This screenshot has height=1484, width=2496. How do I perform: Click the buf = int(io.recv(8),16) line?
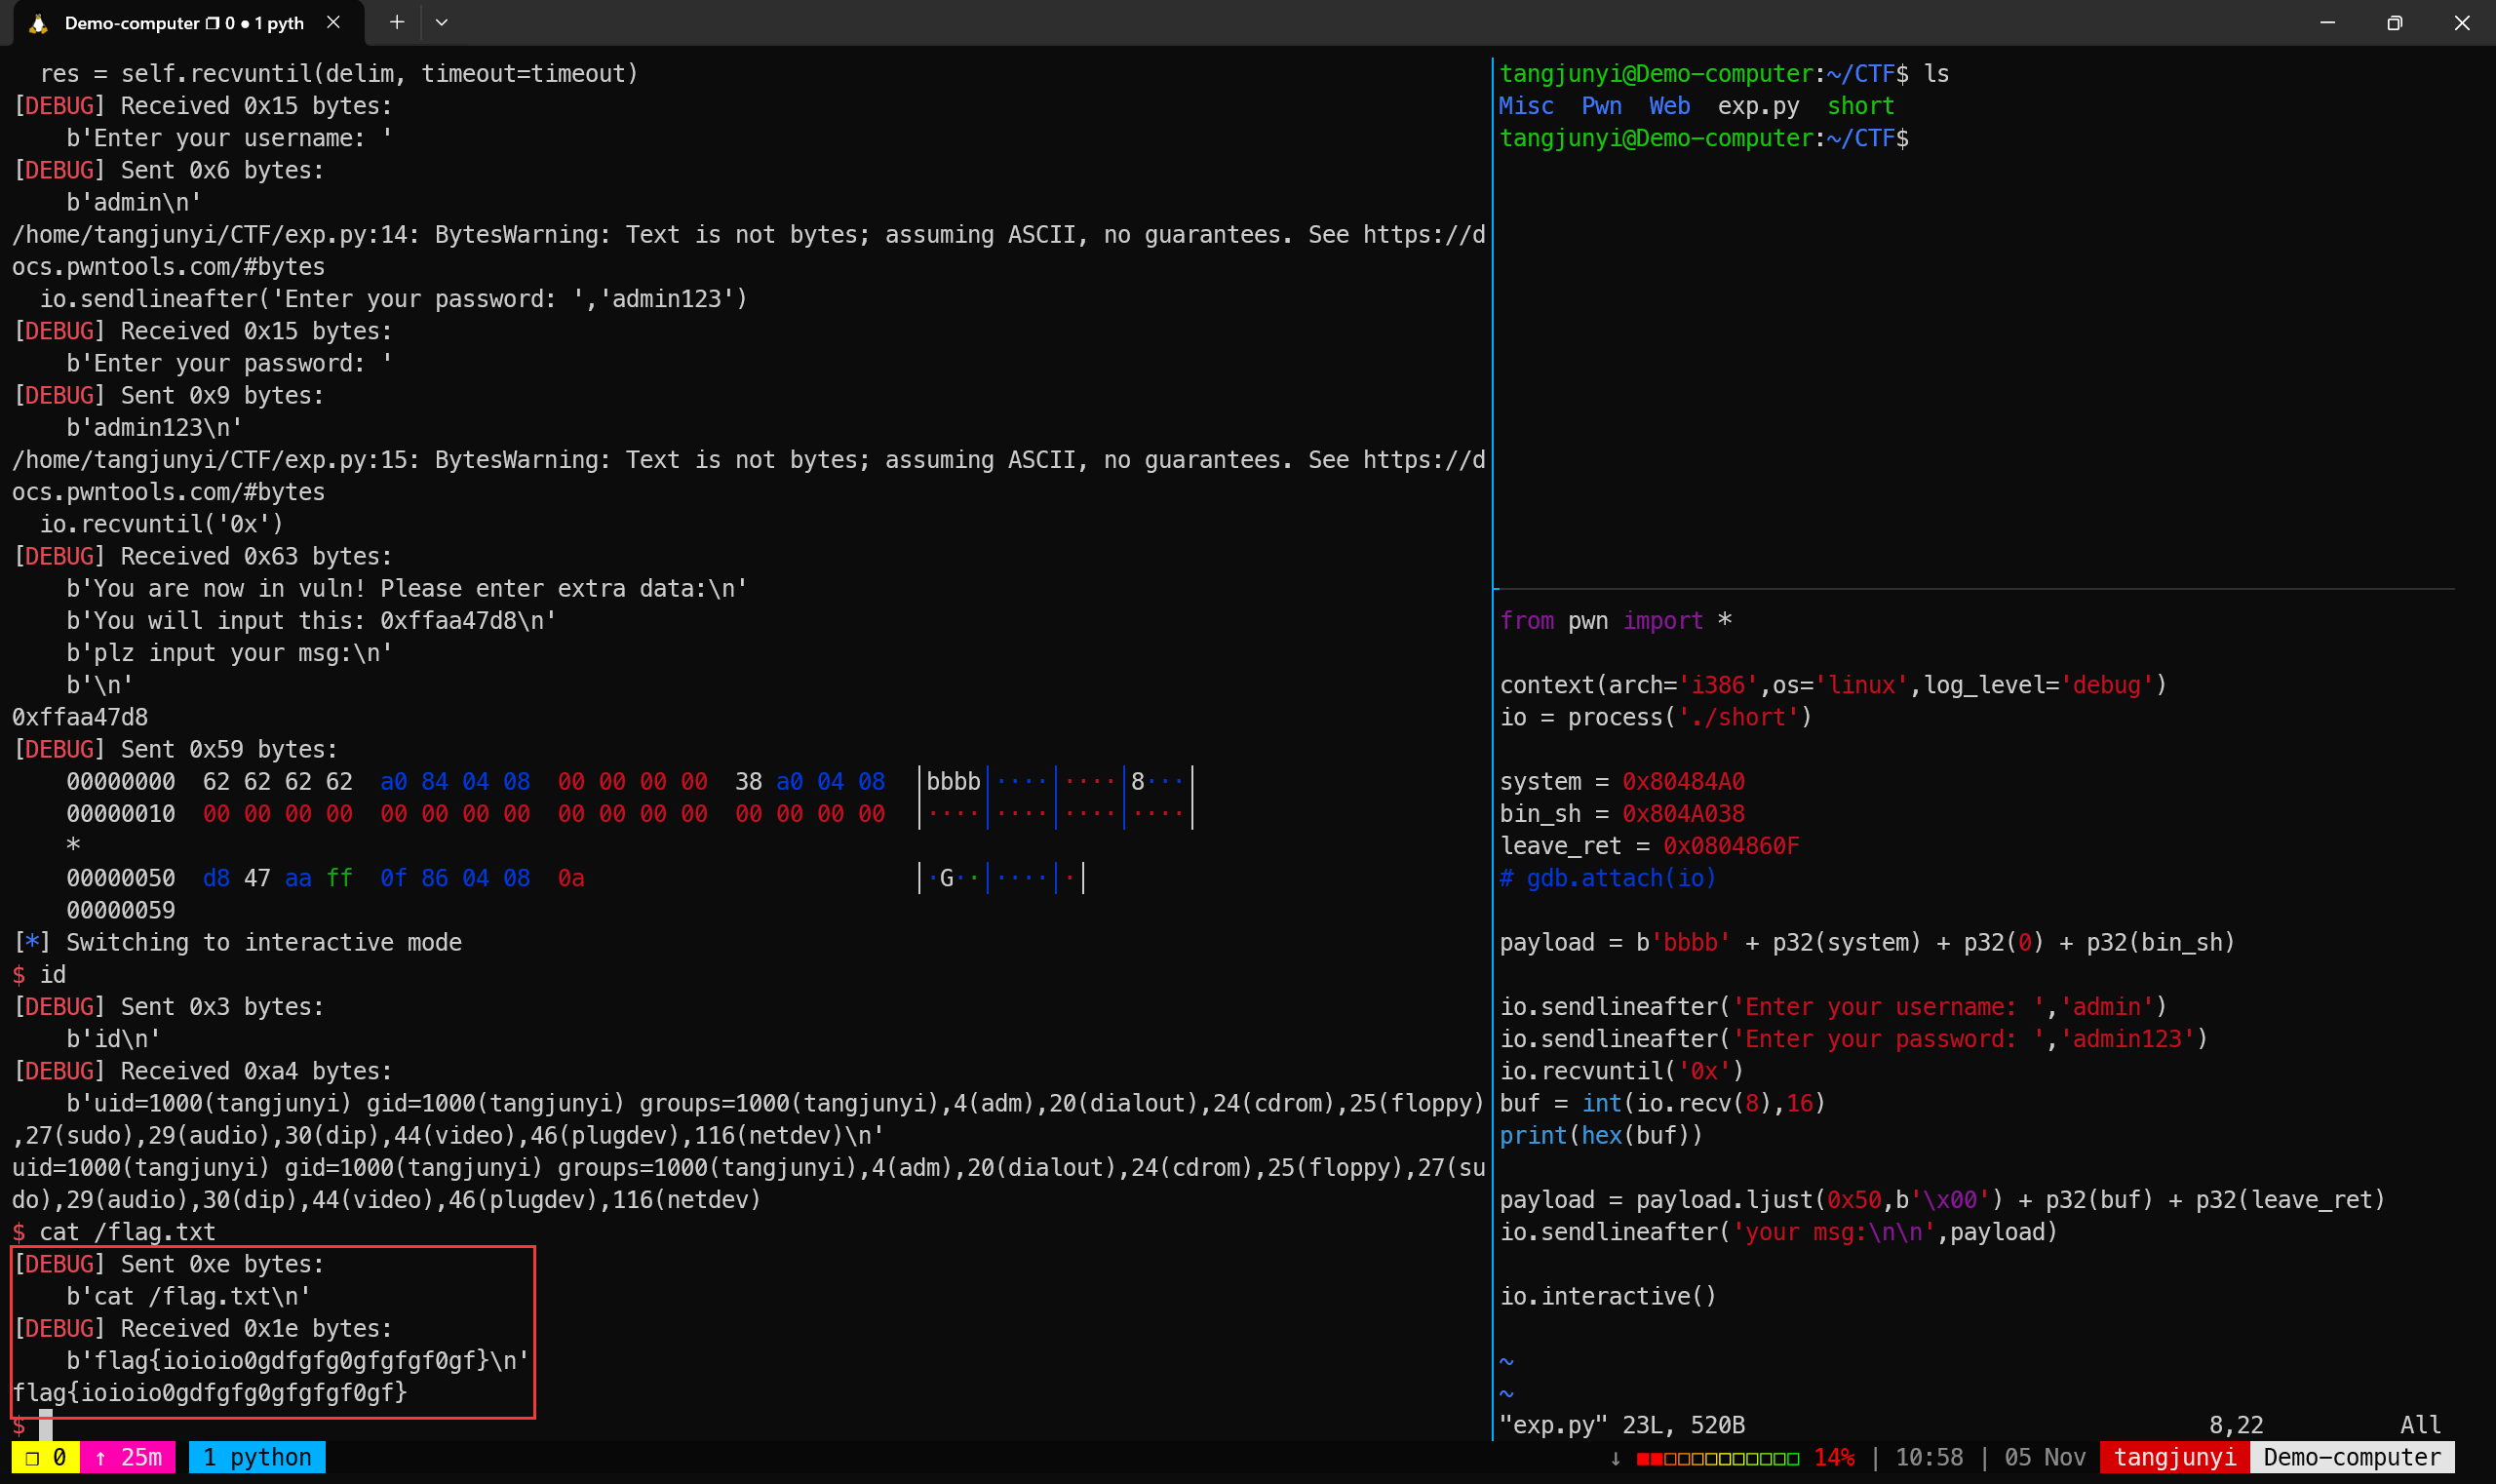tap(1663, 1103)
